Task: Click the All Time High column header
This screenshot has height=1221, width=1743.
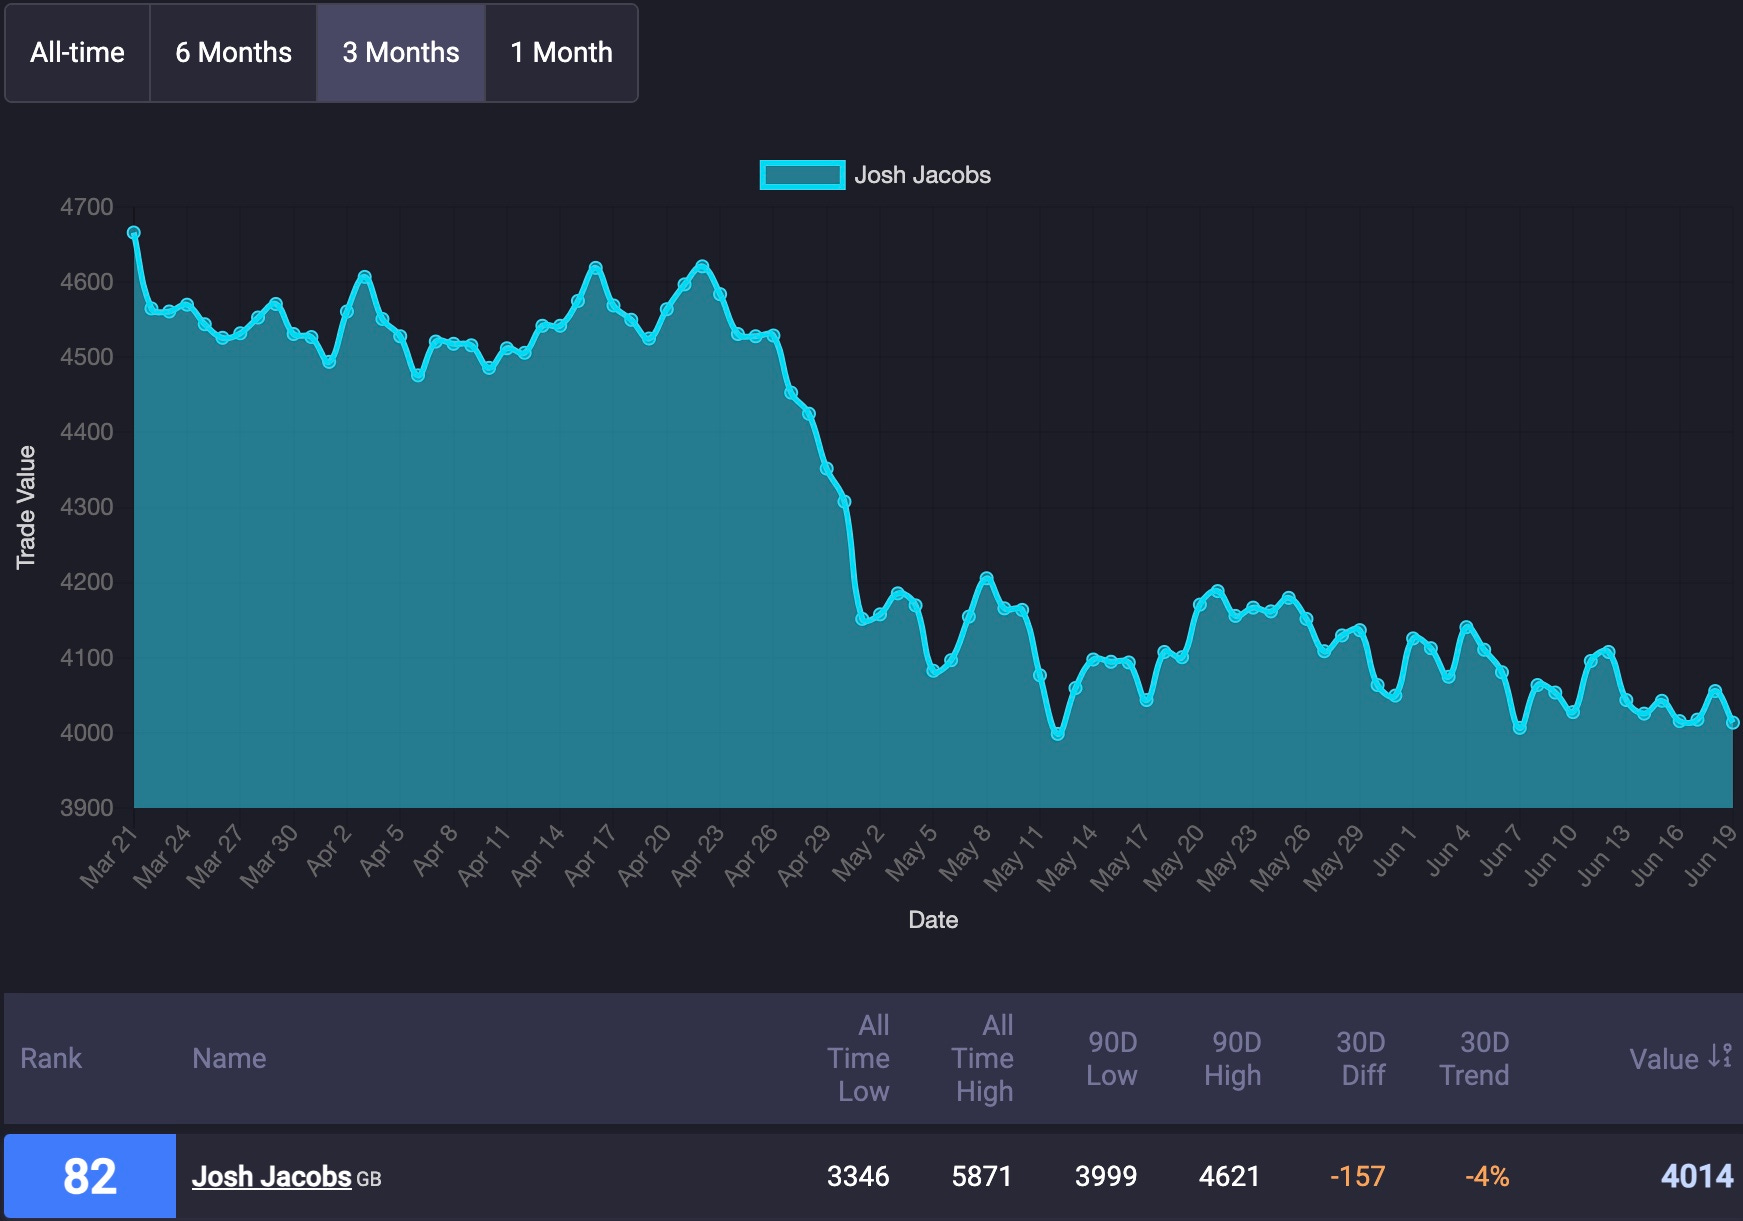Action: click(983, 1058)
